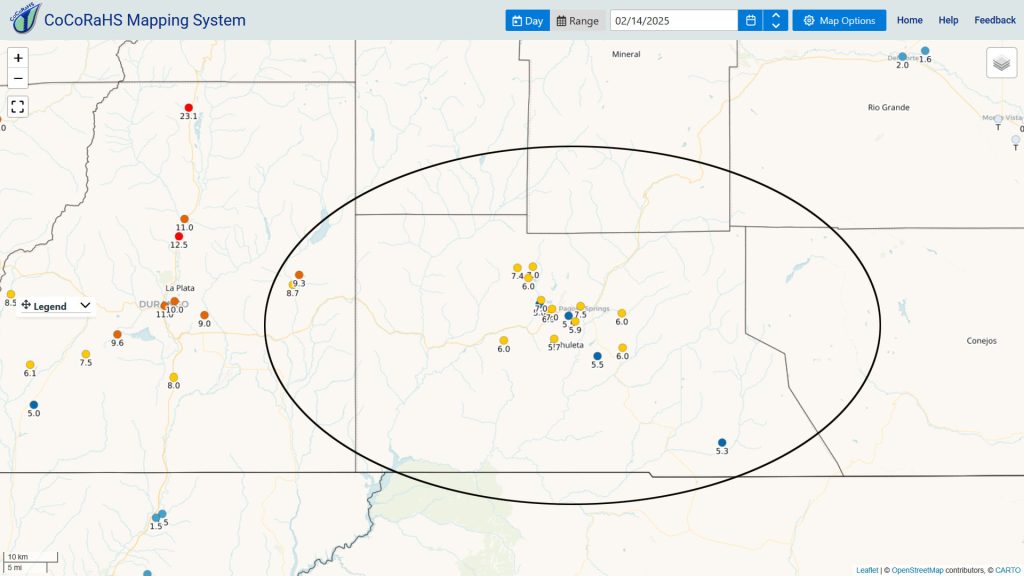Viewport: 1024px width, 576px height.
Task: Open the map layers control
Action: pos(1001,63)
